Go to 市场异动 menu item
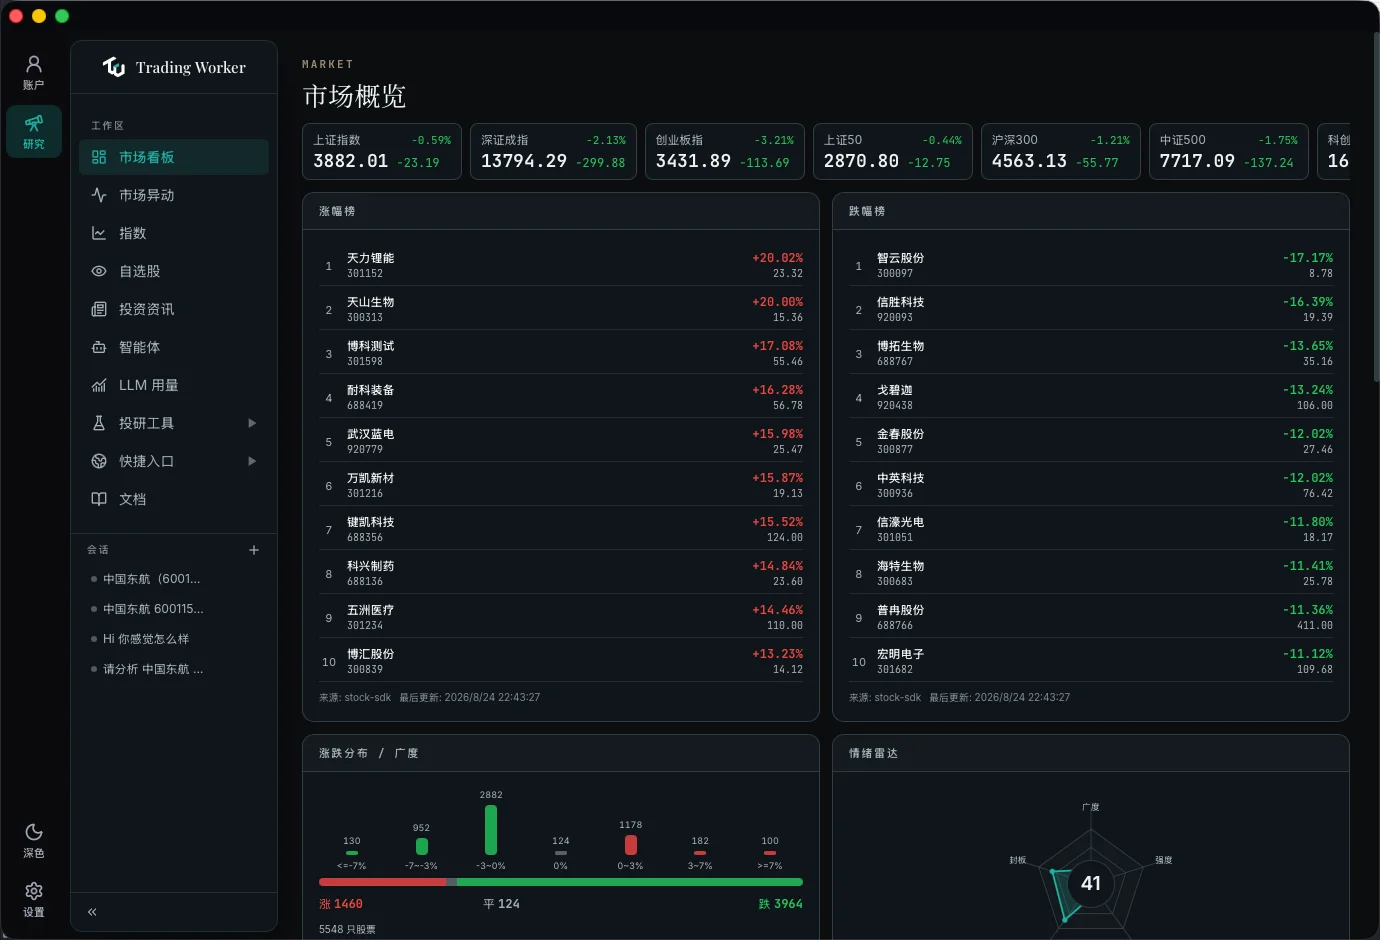The width and height of the screenshot is (1380, 940). tap(174, 195)
